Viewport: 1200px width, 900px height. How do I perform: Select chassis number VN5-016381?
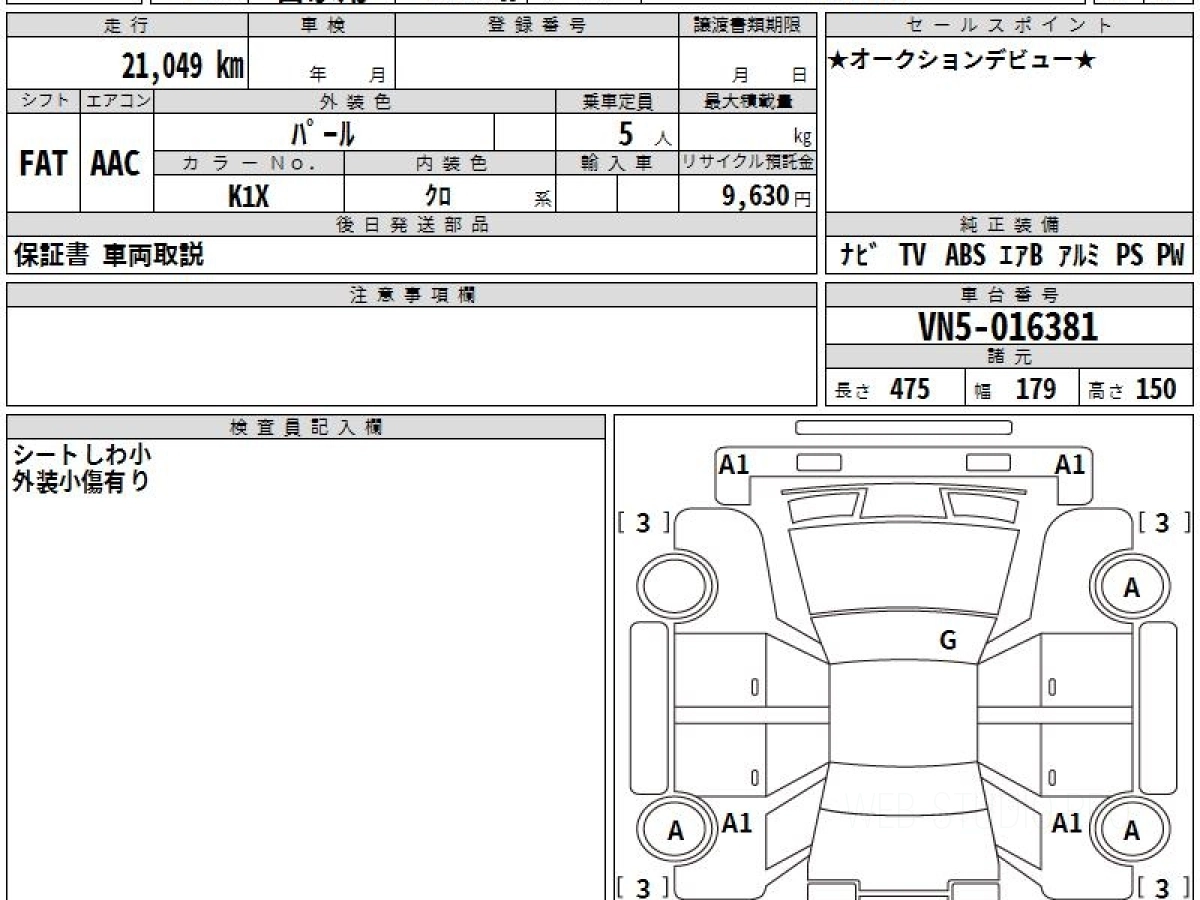[x=1008, y=326]
